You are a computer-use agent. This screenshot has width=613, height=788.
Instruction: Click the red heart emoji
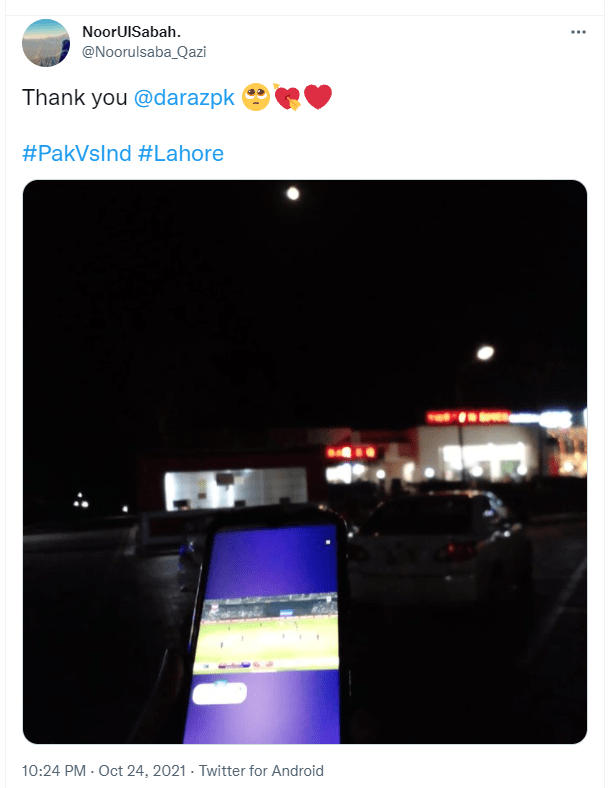click(318, 96)
